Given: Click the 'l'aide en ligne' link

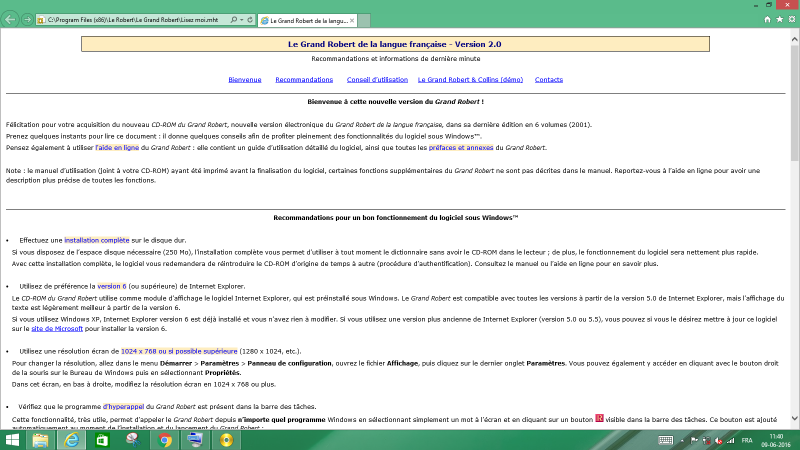Looking at the screenshot, I should (x=117, y=147).
